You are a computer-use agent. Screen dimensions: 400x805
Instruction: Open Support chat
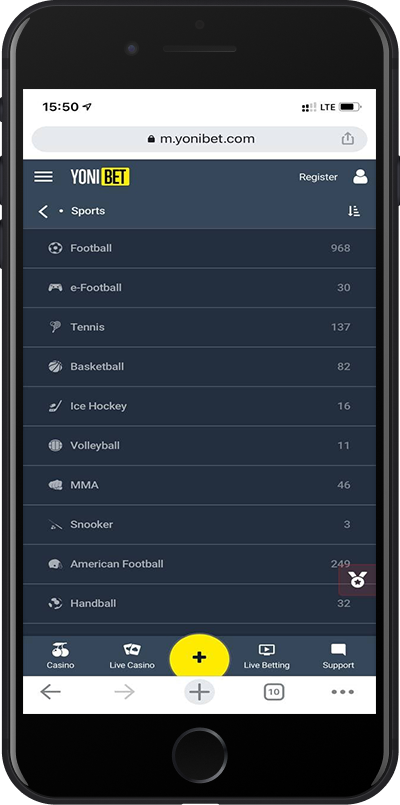(x=338, y=656)
